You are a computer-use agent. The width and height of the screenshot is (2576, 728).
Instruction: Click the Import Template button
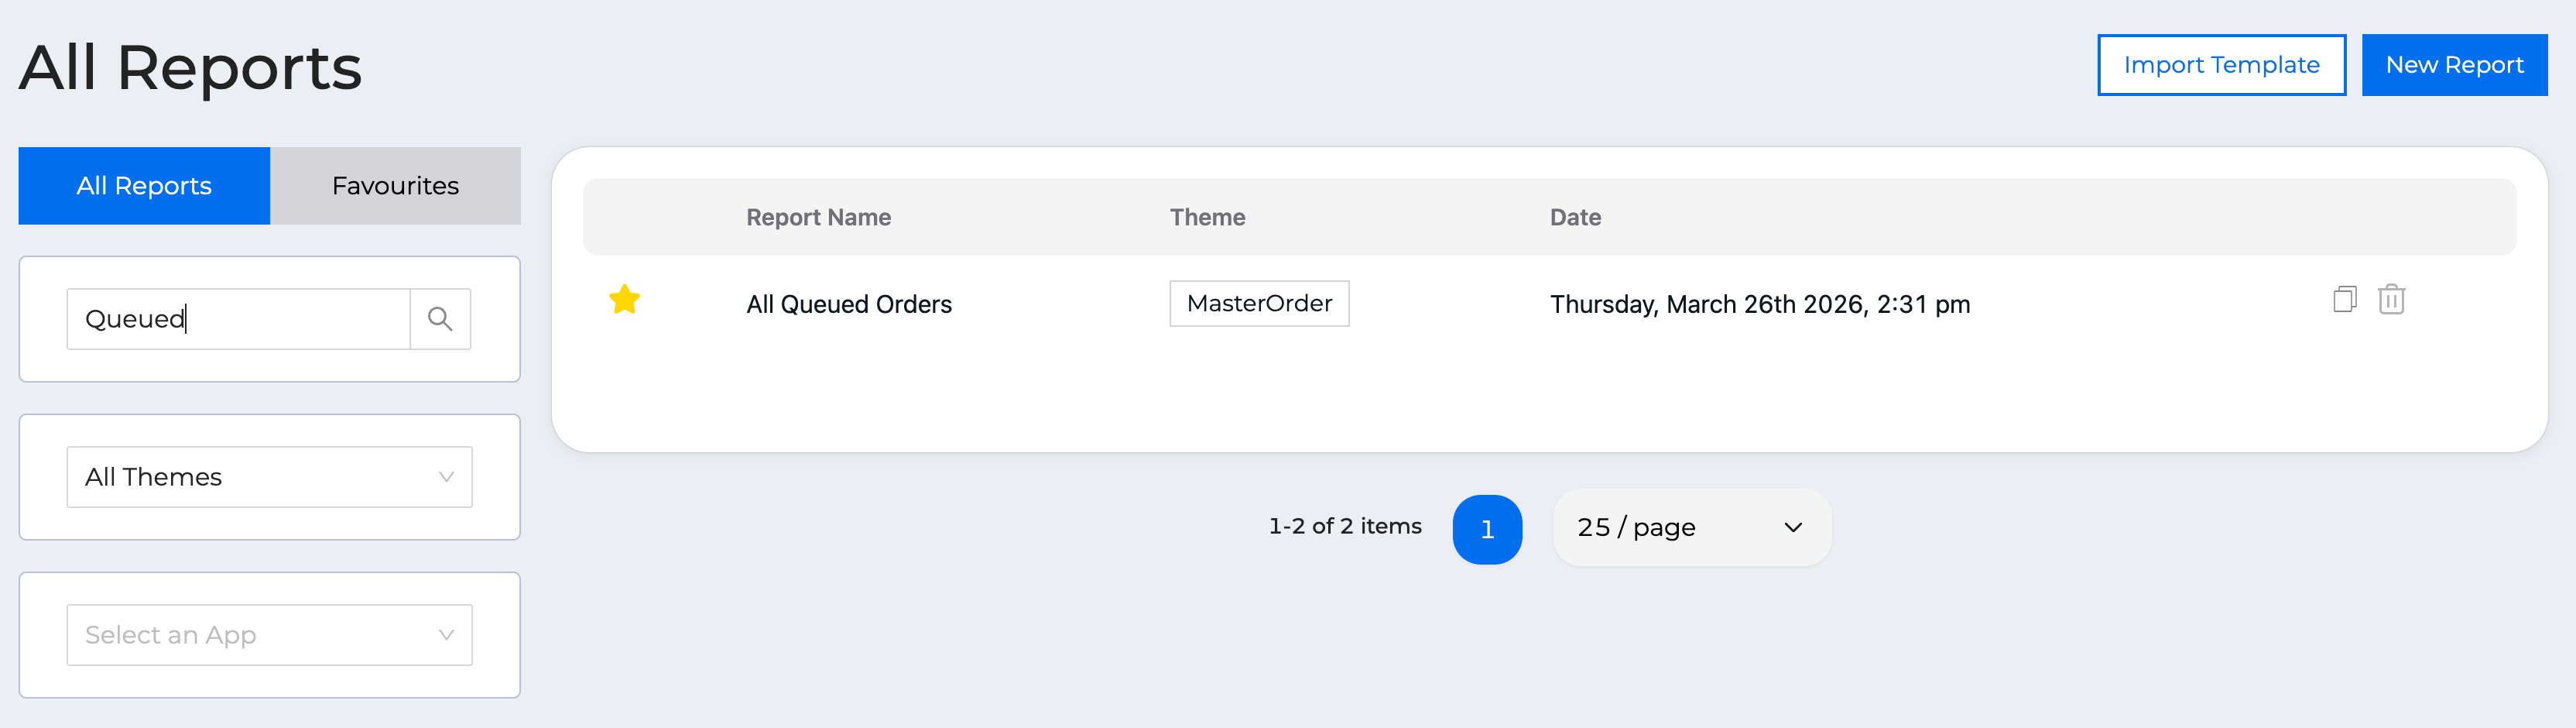pos(2221,65)
